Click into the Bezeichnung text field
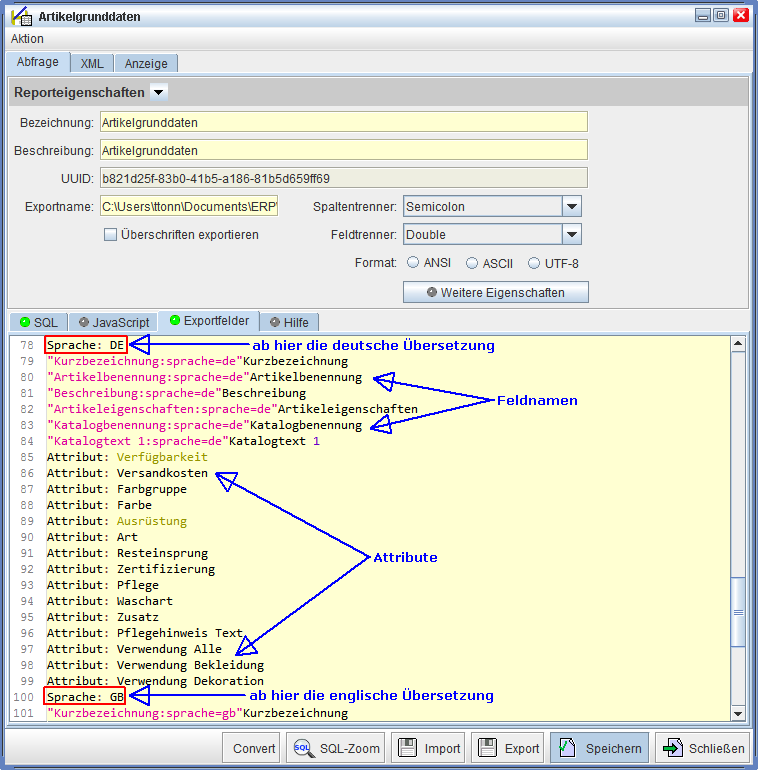Screen dimensions: 758x770 click(x=343, y=122)
